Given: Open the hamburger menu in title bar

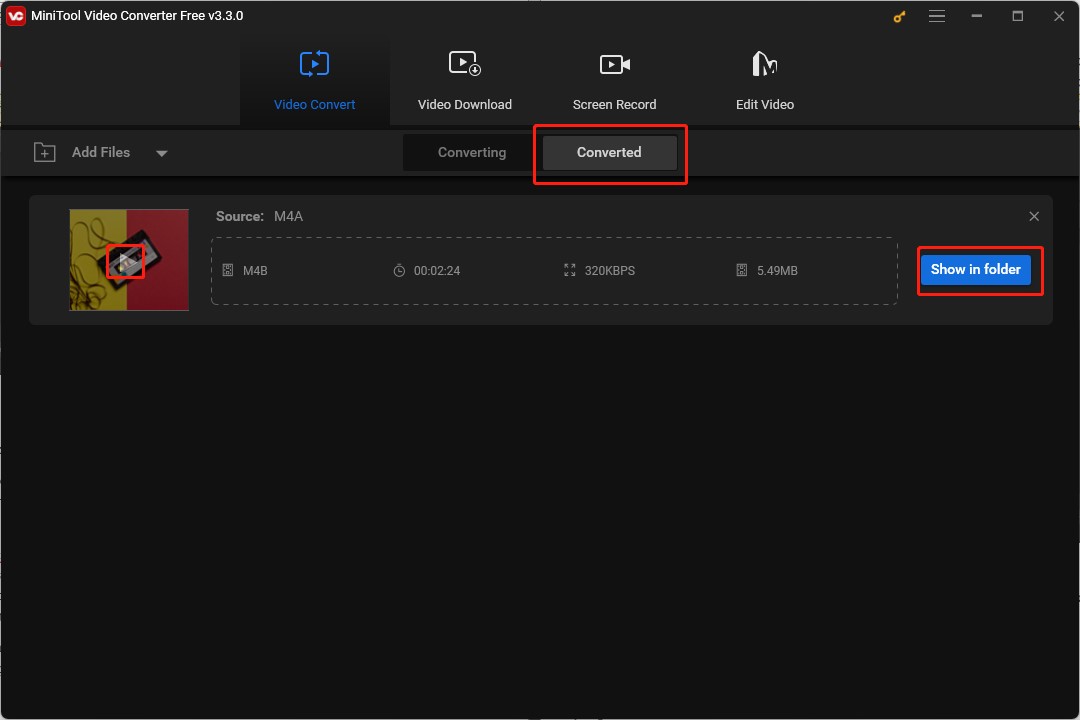Looking at the screenshot, I should click(x=937, y=16).
